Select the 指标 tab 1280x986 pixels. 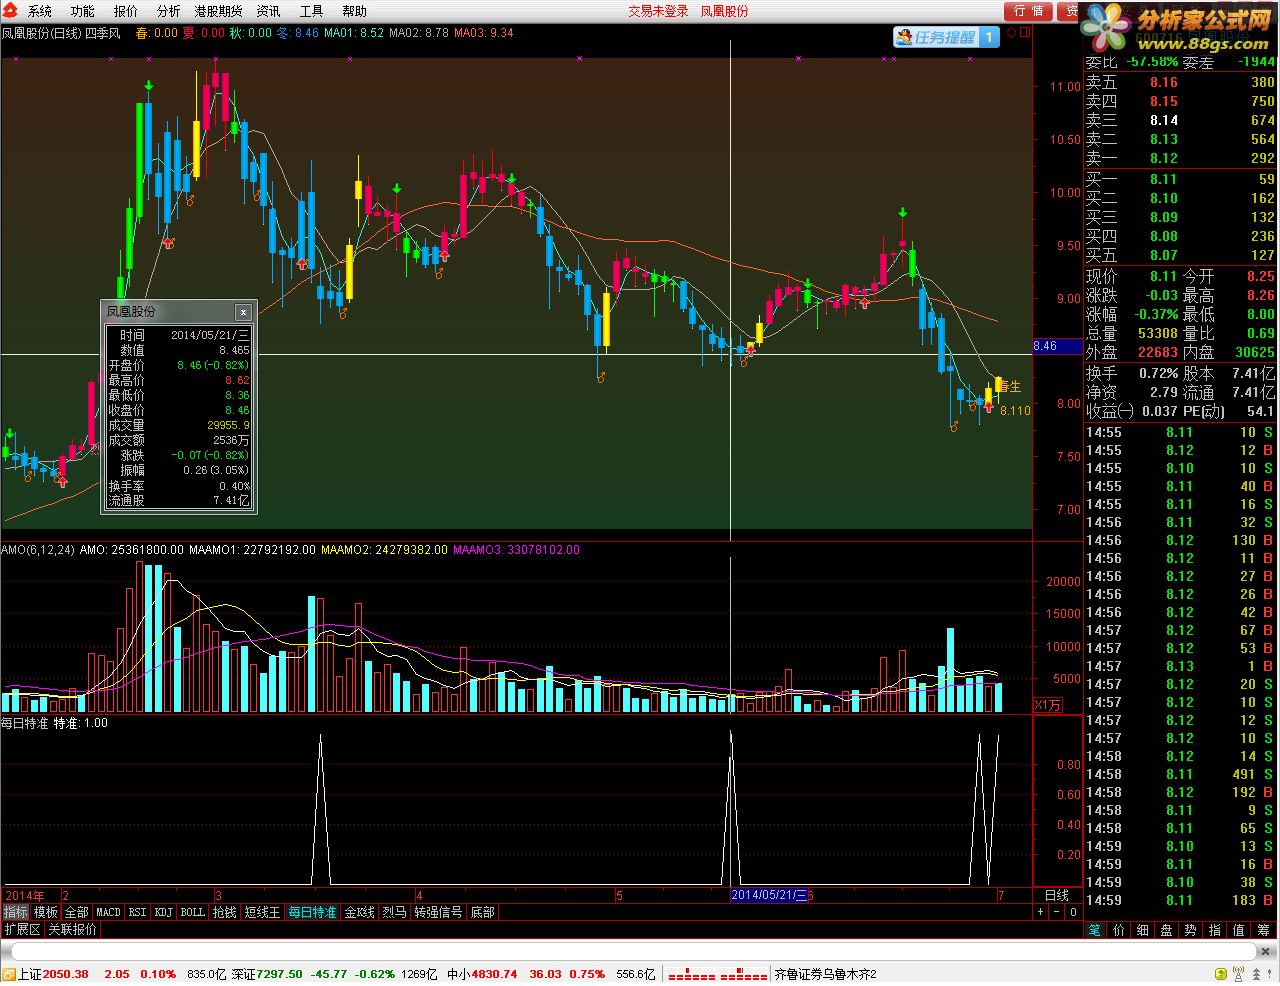click(x=16, y=912)
